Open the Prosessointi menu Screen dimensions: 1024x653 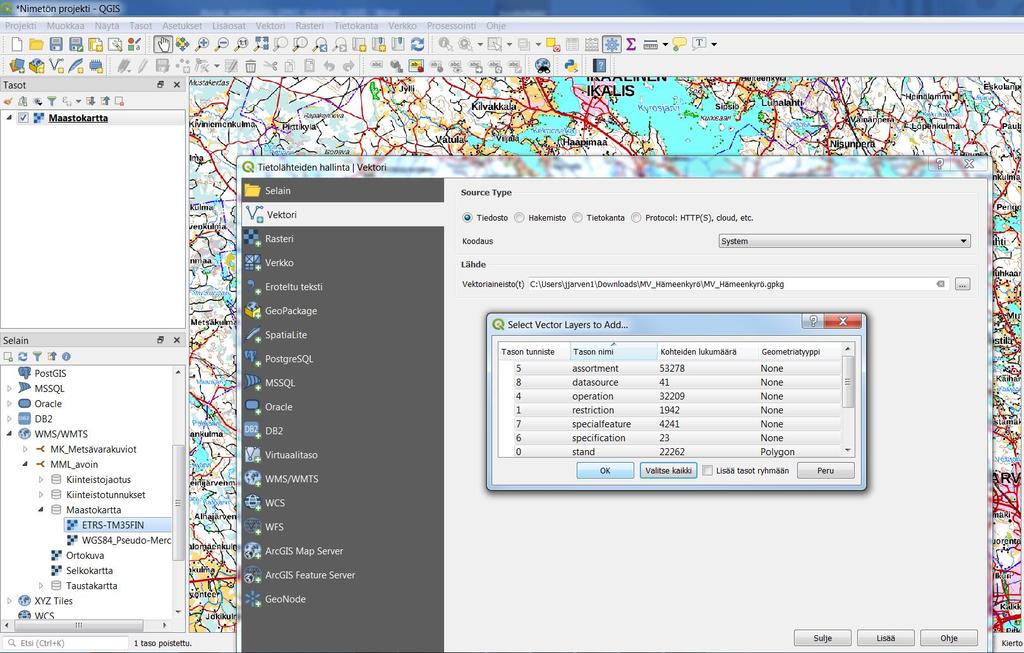pyautogui.click(x=451, y=25)
